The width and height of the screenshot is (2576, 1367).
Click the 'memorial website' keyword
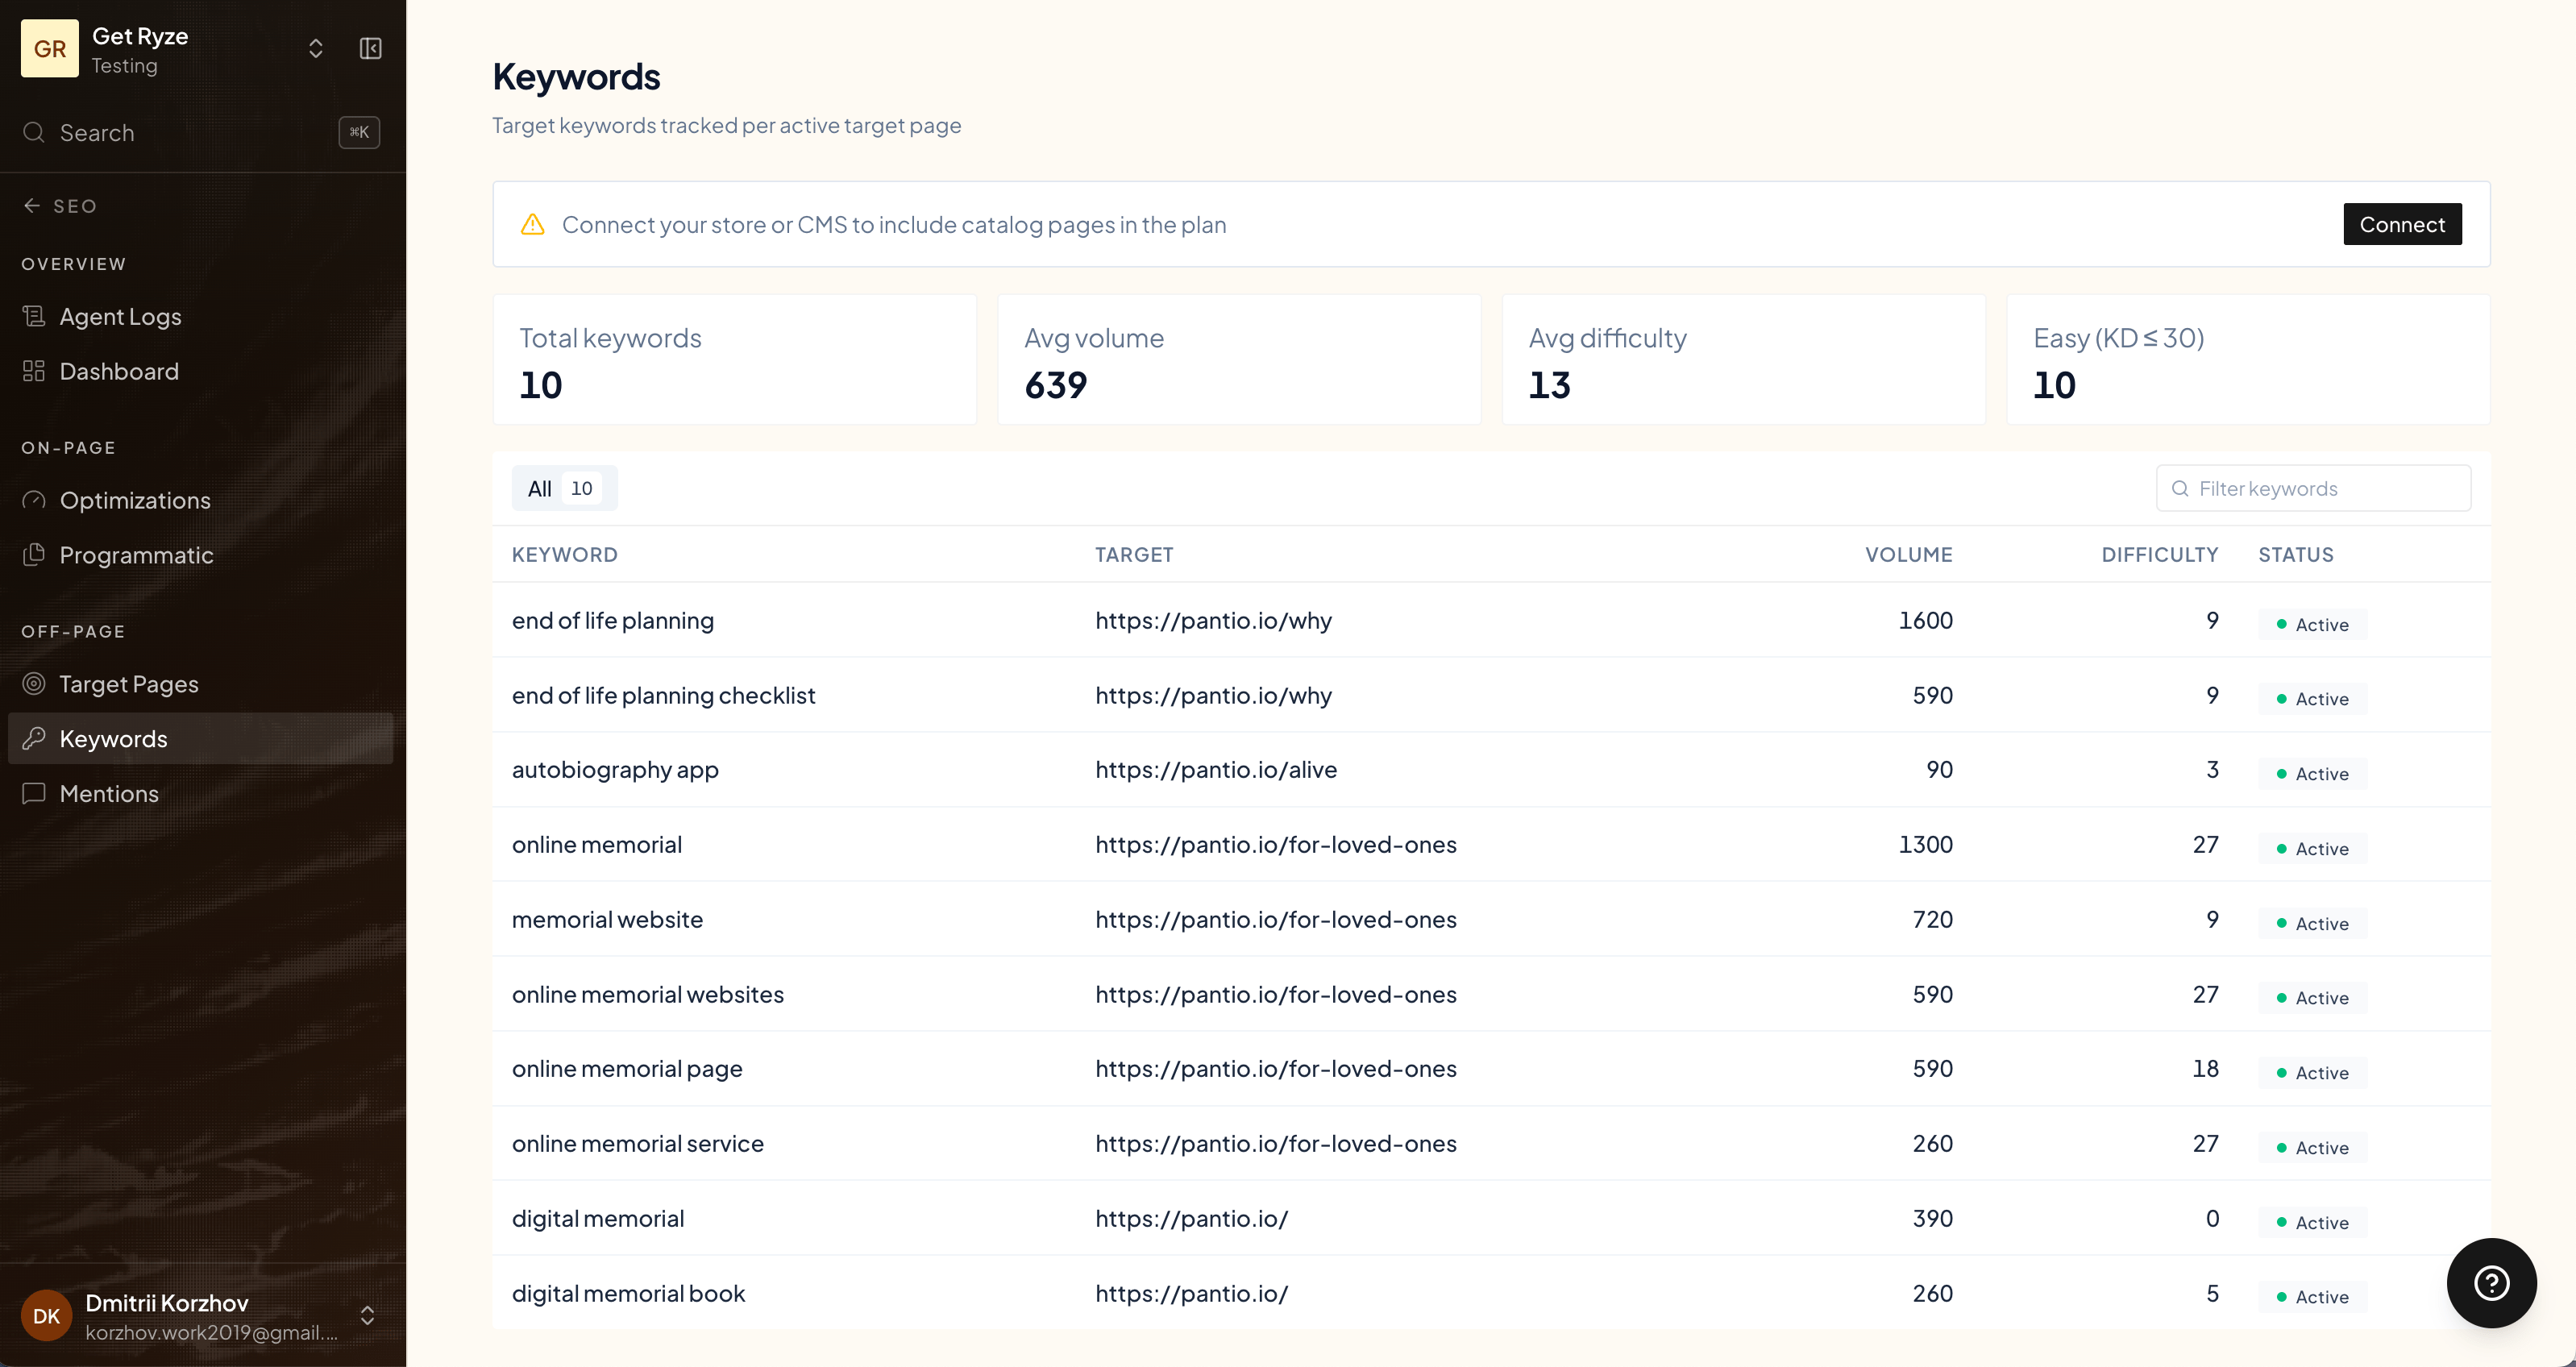click(607, 919)
